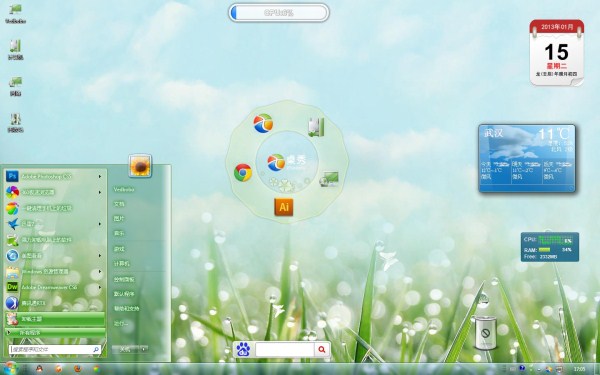Image resolution: width=600 pixels, height=375 pixels.
Task: Click the sunflower user picture in Start menu
Action: [140, 166]
